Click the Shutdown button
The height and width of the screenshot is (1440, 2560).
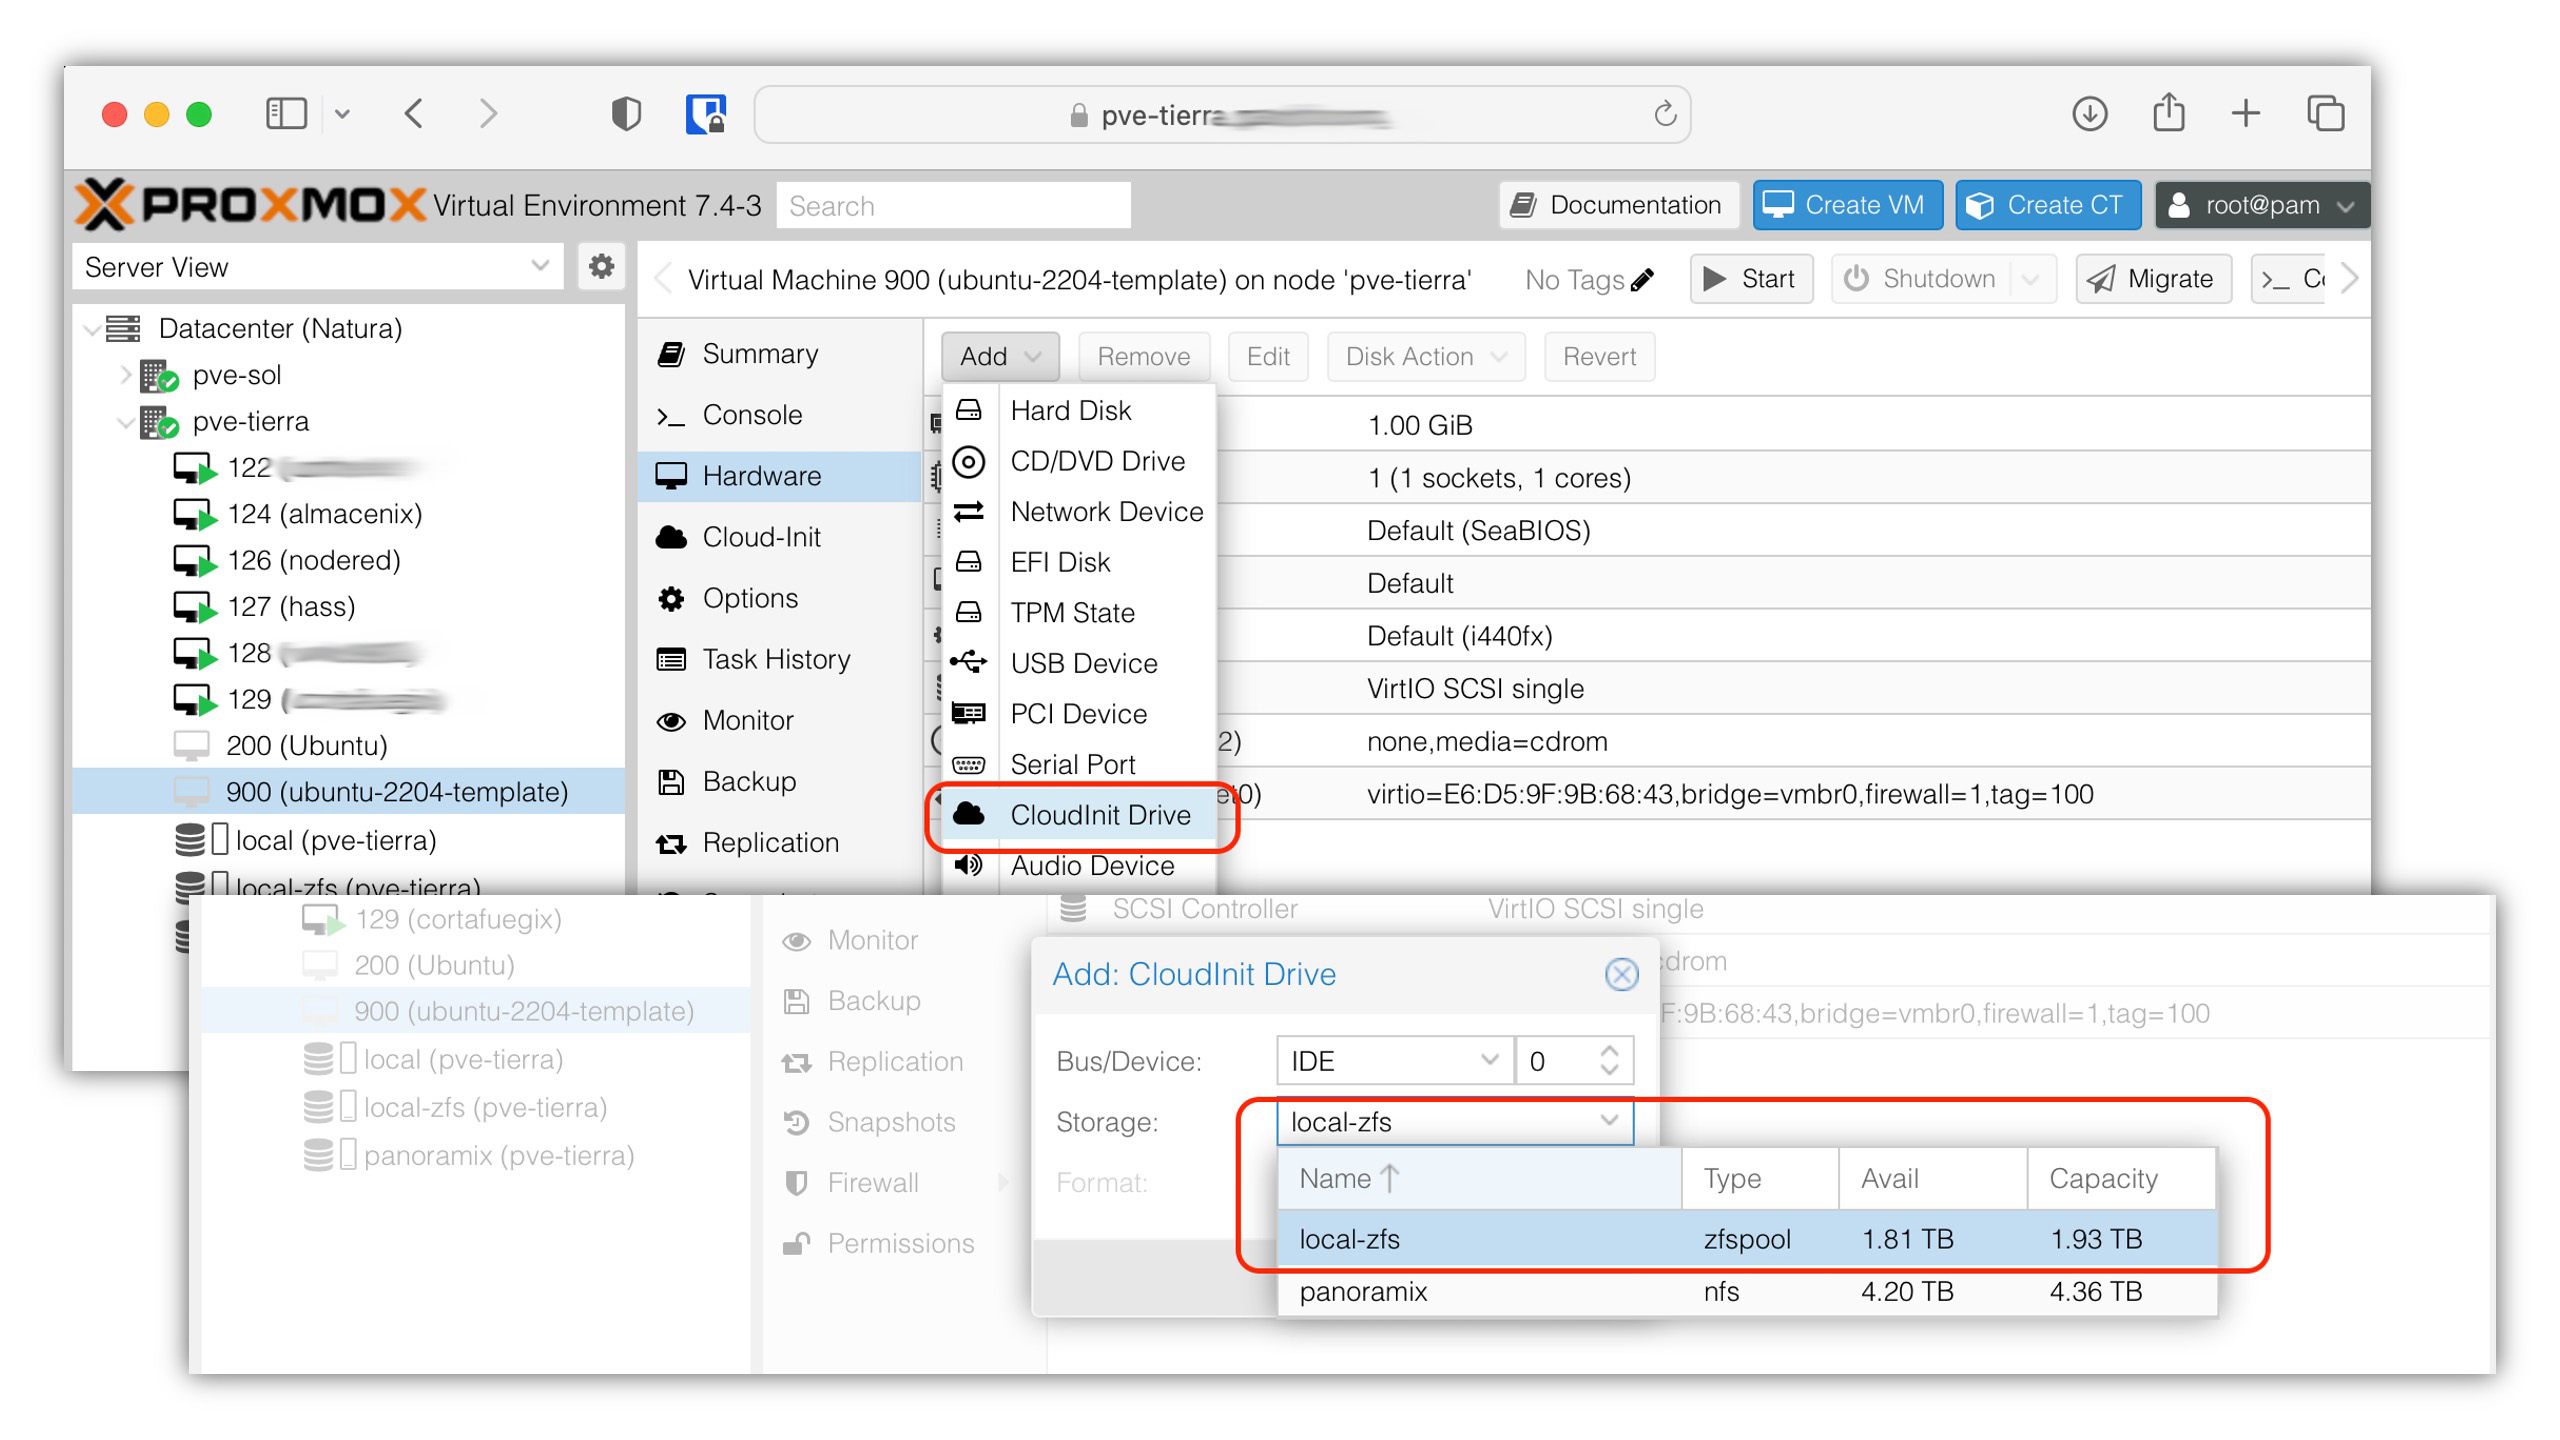click(1920, 279)
